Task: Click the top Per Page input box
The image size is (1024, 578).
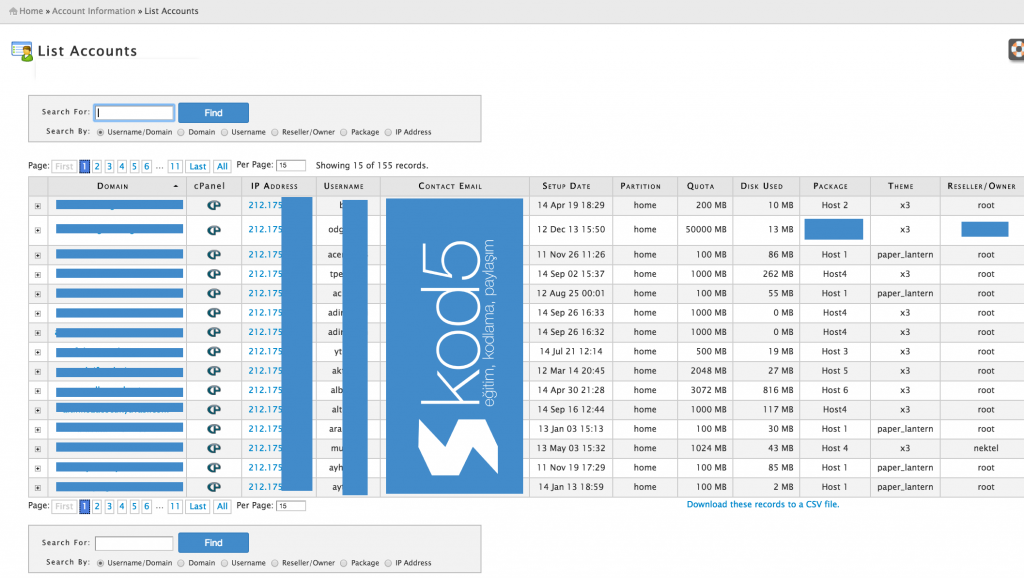Action: coord(291,166)
